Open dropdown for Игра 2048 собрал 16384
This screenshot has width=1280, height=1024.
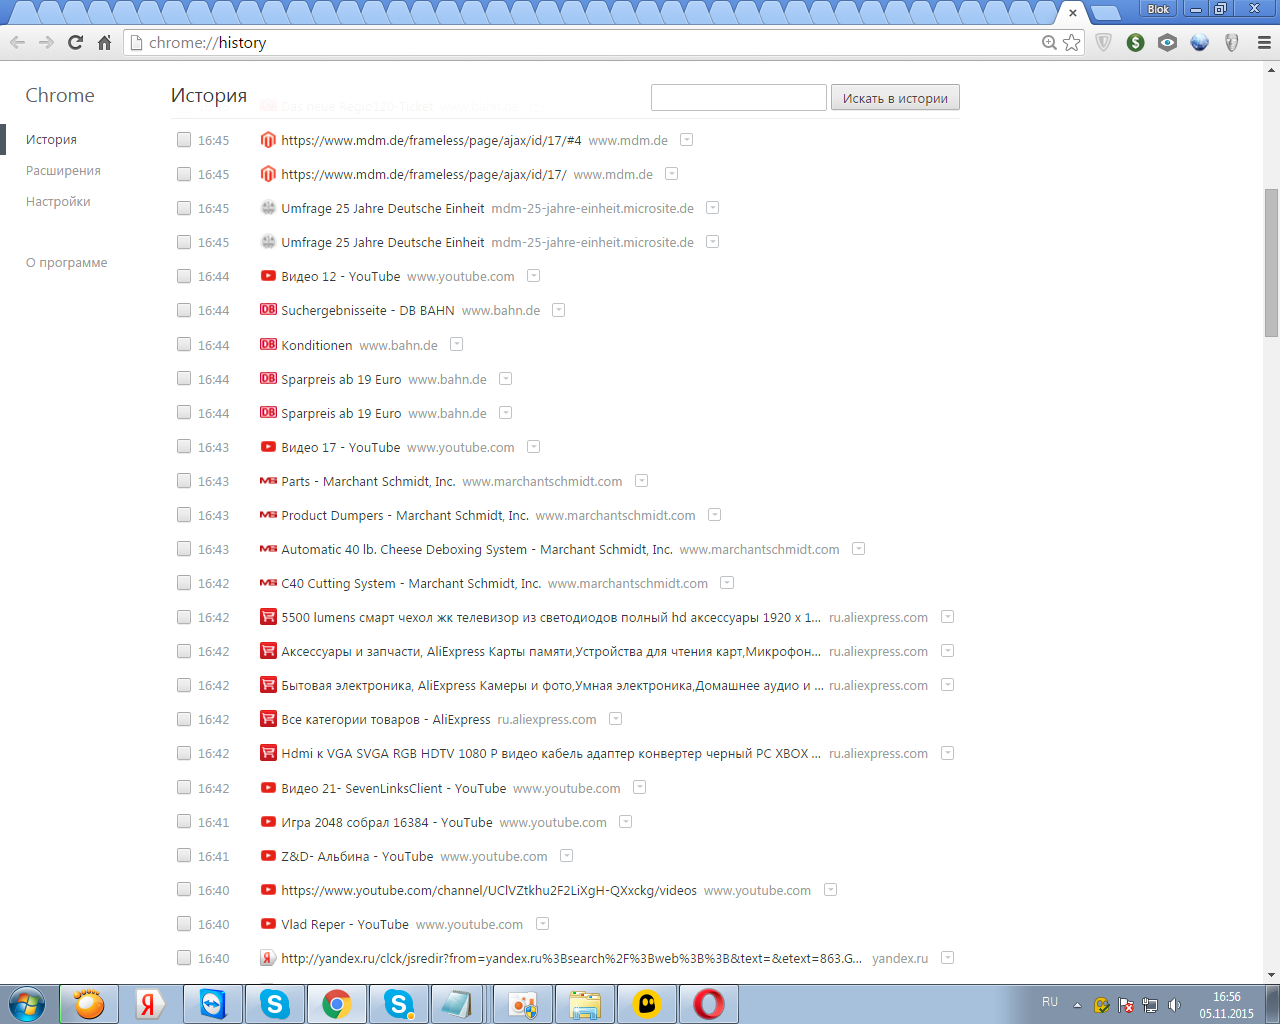click(626, 822)
